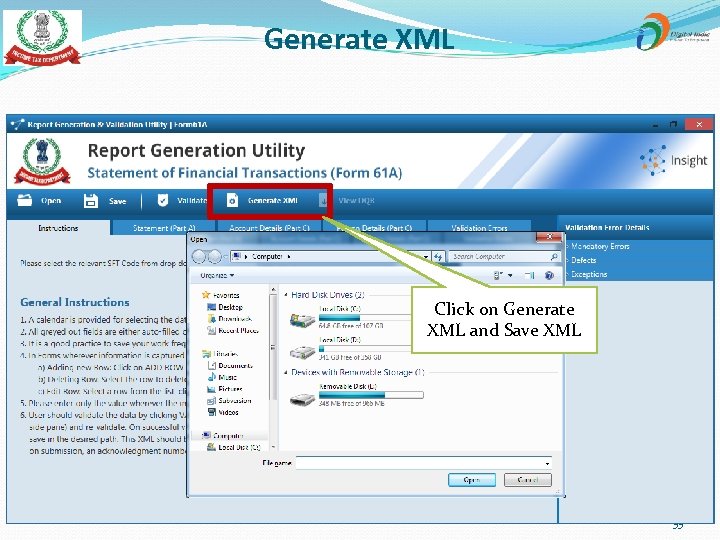The width and height of the screenshot is (720, 540).
Task: Click the Open label in toolbar
Action: [51, 201]
